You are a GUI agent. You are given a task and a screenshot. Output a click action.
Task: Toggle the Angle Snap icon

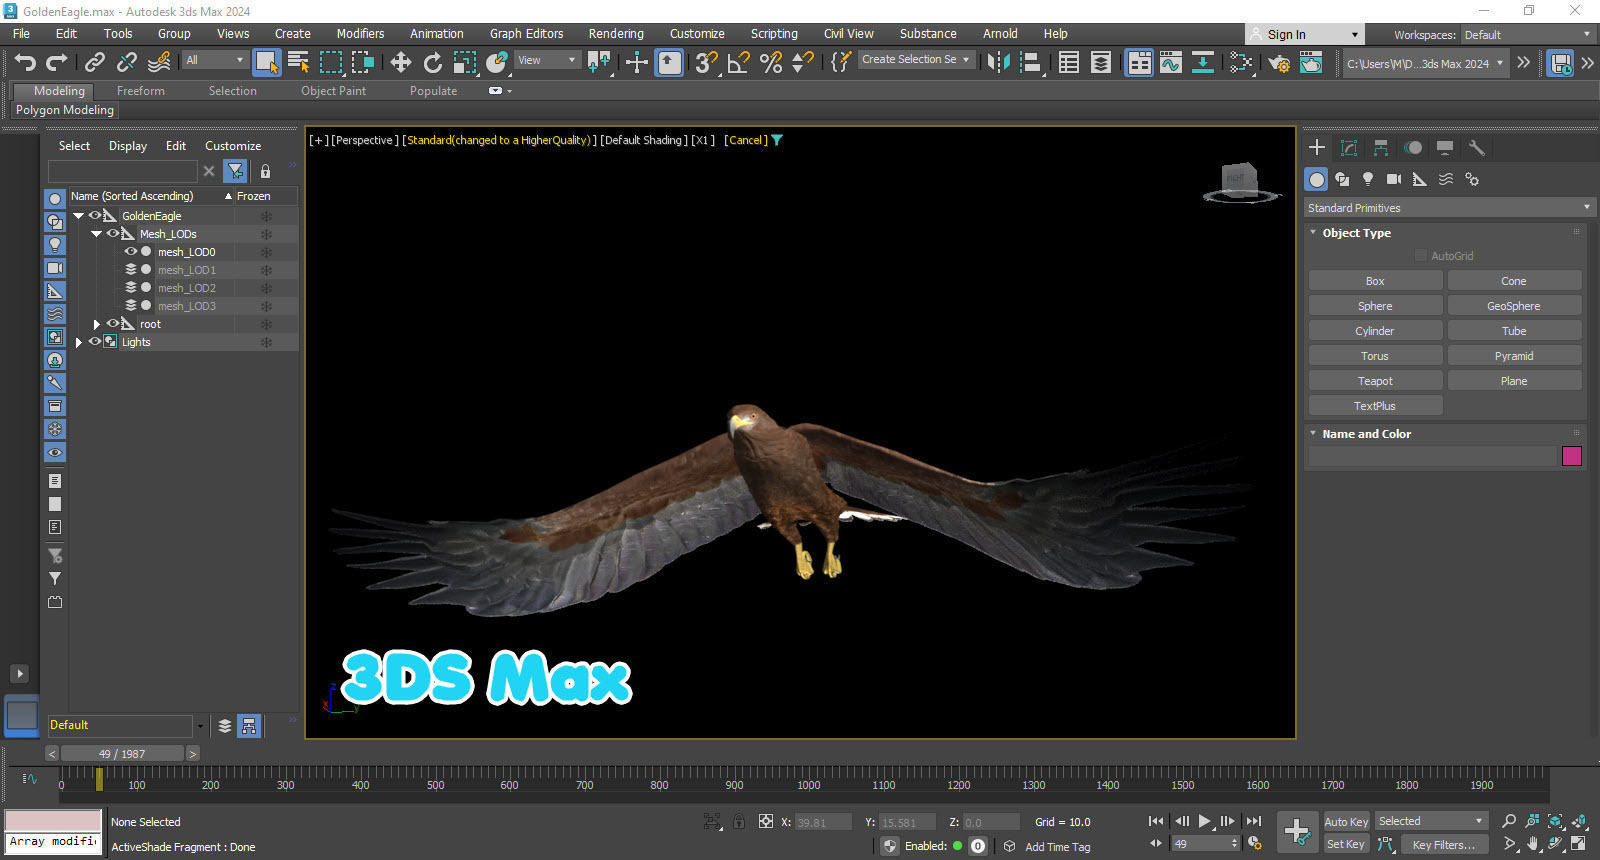point(738,62)
